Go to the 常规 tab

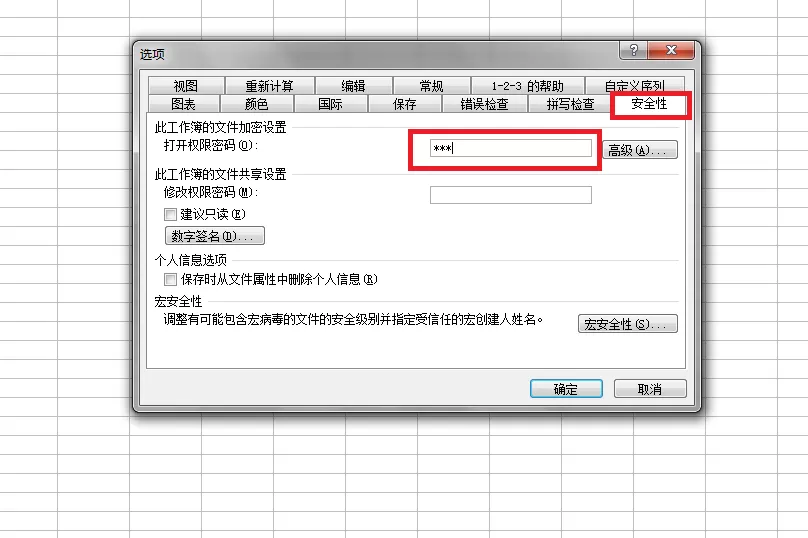point(432,86)
